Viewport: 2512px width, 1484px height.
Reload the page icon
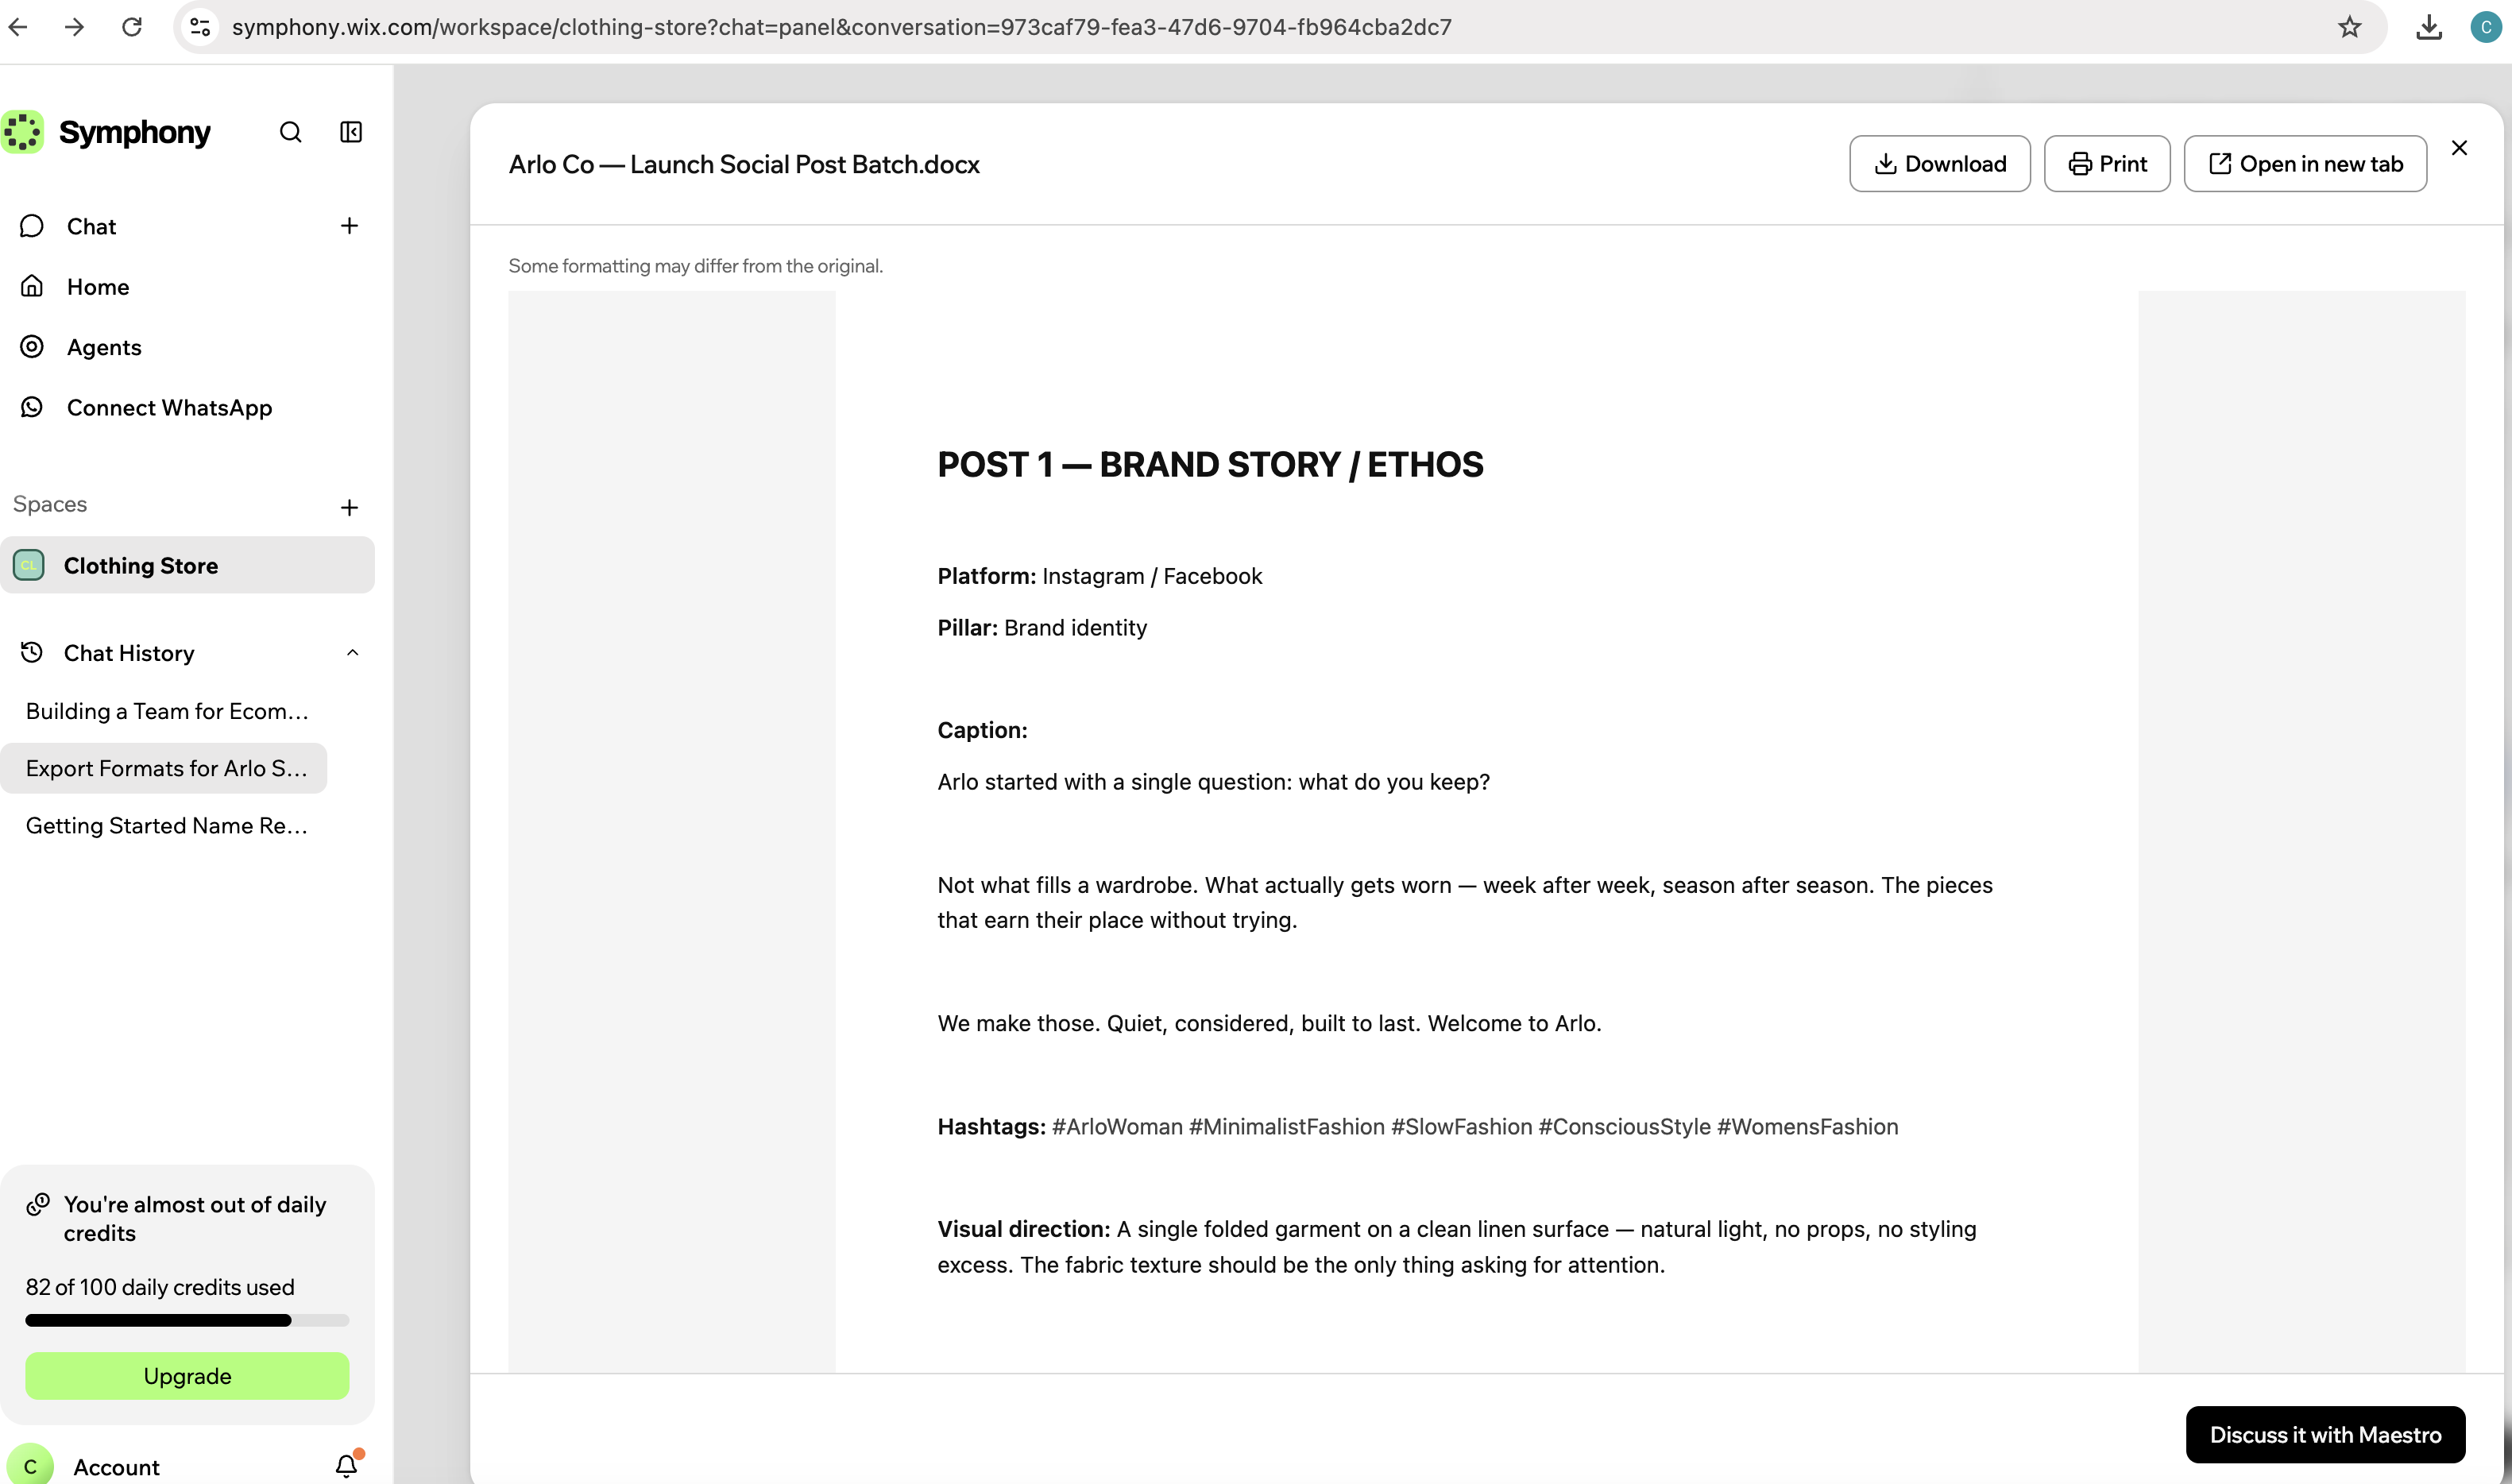[x=131, y=27]
